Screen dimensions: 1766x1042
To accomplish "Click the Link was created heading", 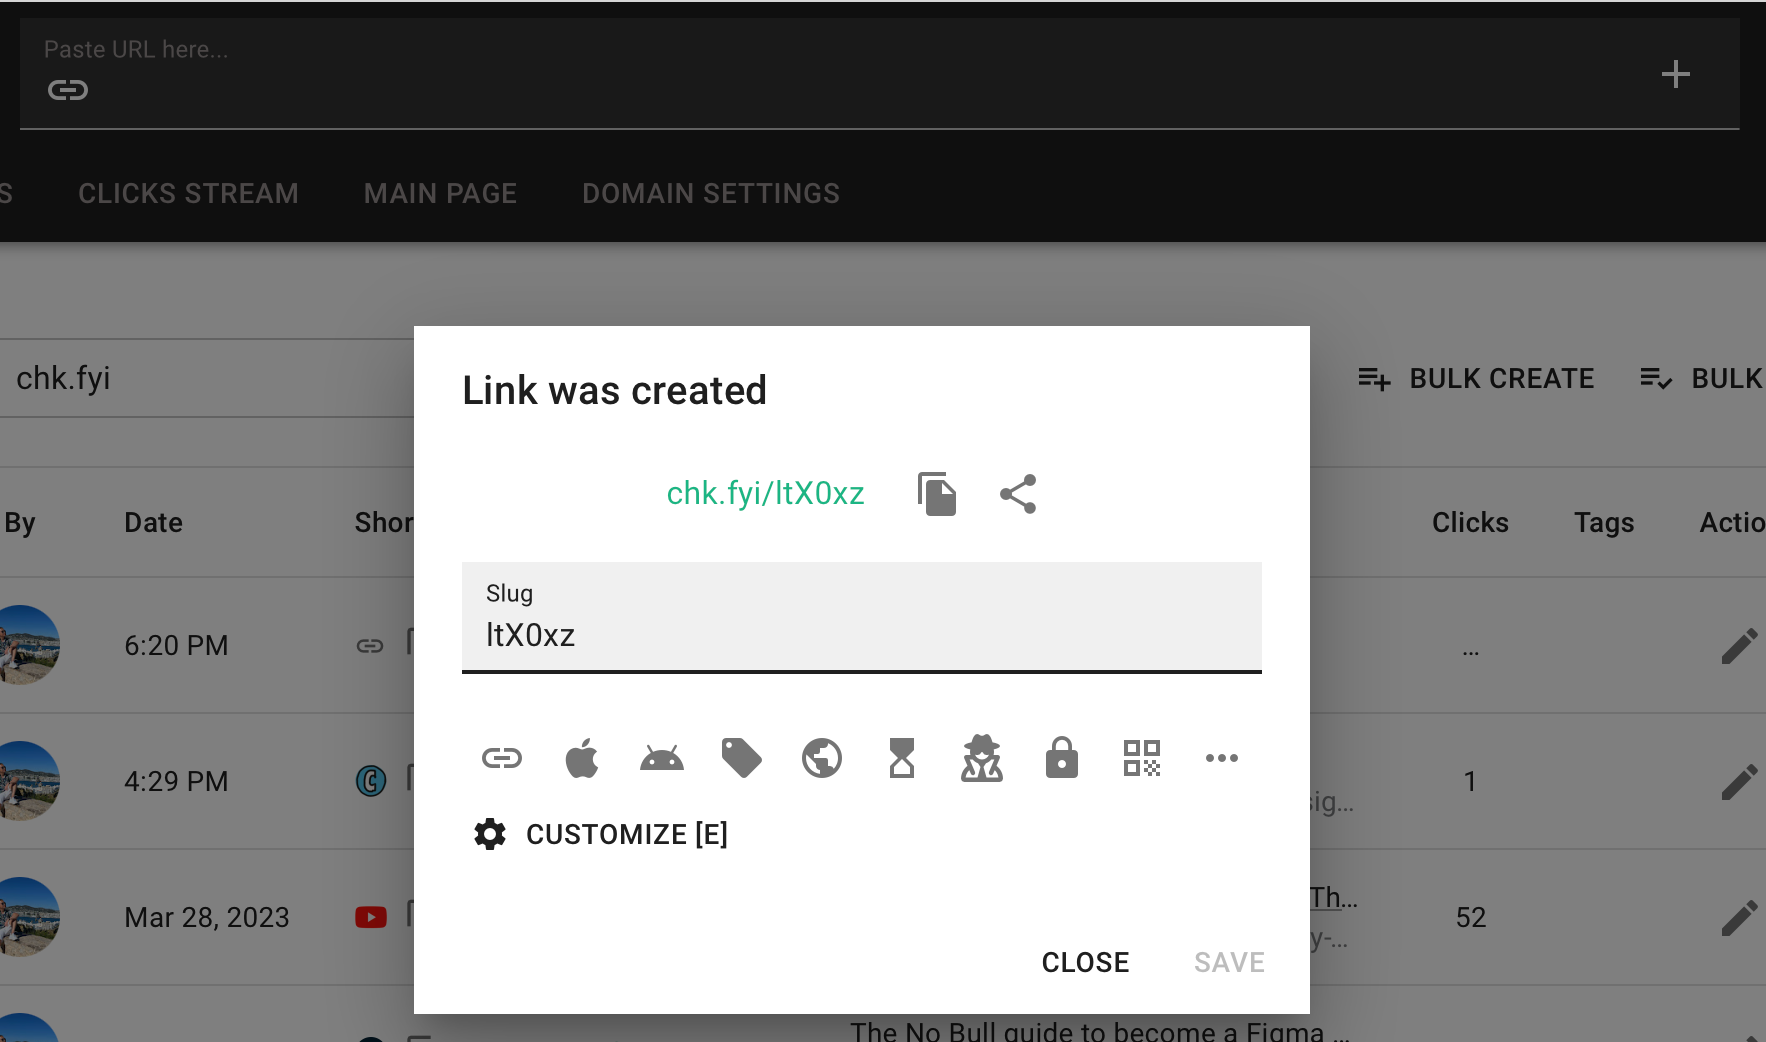I will (x=614, y=390).
